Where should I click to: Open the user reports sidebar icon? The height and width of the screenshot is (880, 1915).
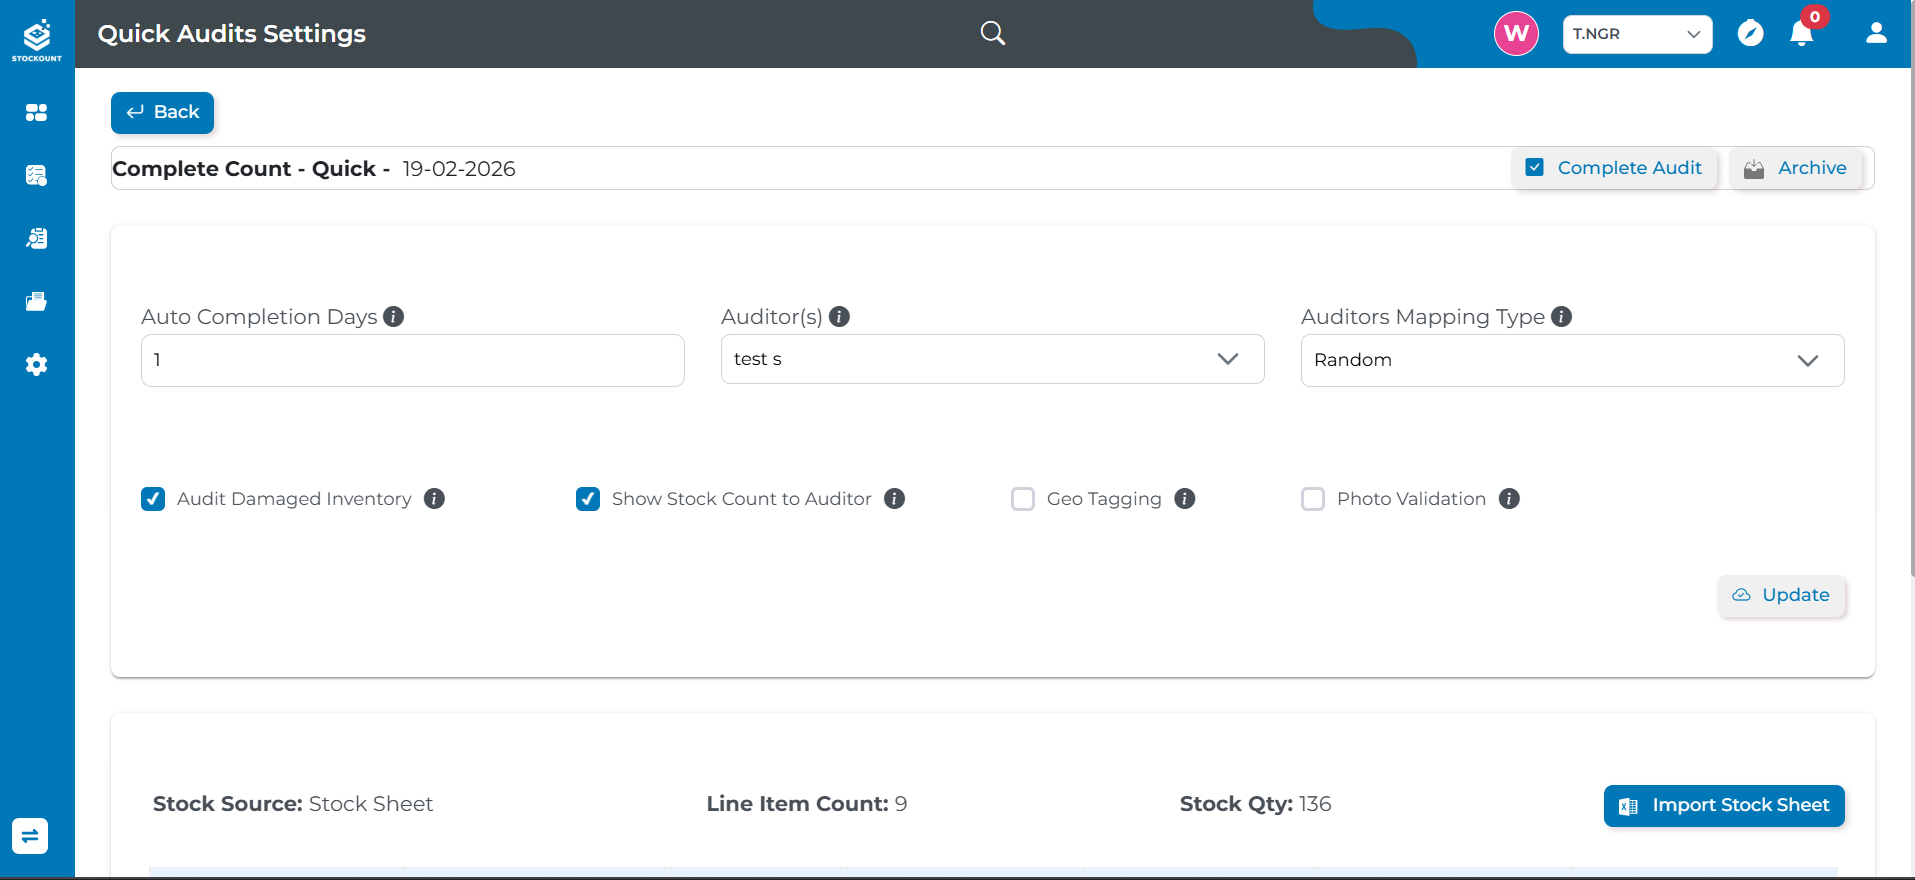(37, 238)
